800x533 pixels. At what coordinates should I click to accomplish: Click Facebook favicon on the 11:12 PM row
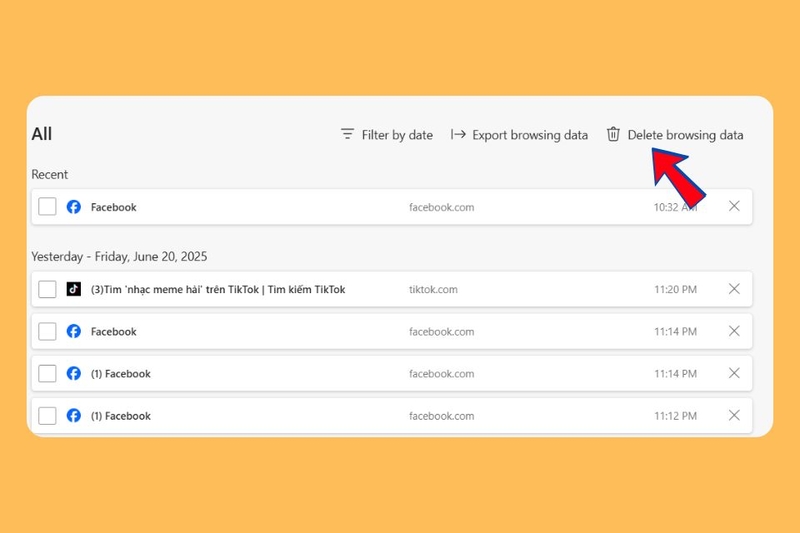73,416
